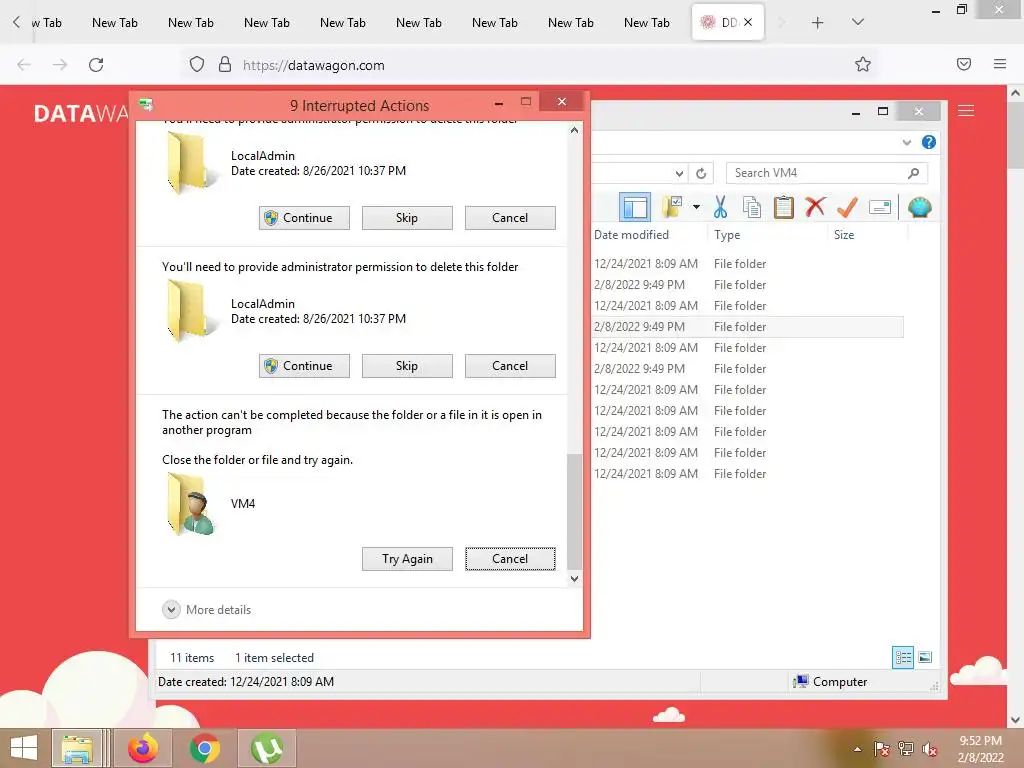This screenshot has height=768, width=1024.
Task: Click Skip in the fully visible LocalAdmin prompt
Action: [407, 366]
